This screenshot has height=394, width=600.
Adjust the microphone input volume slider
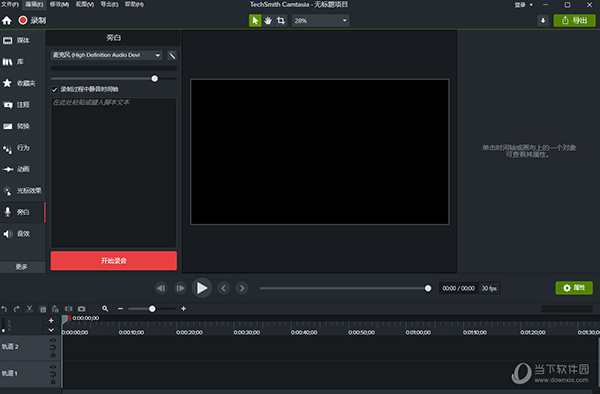click(155, 78)
